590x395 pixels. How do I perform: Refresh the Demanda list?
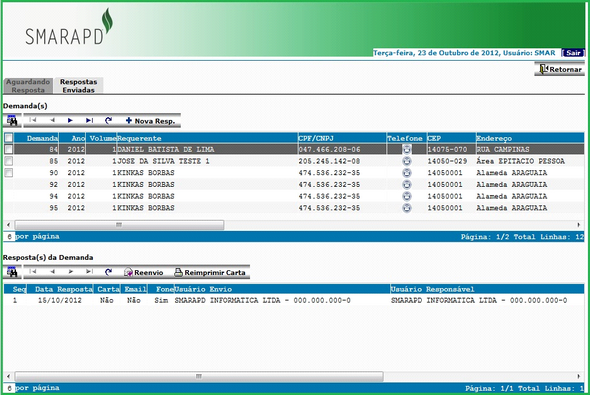tap(108, 120)
